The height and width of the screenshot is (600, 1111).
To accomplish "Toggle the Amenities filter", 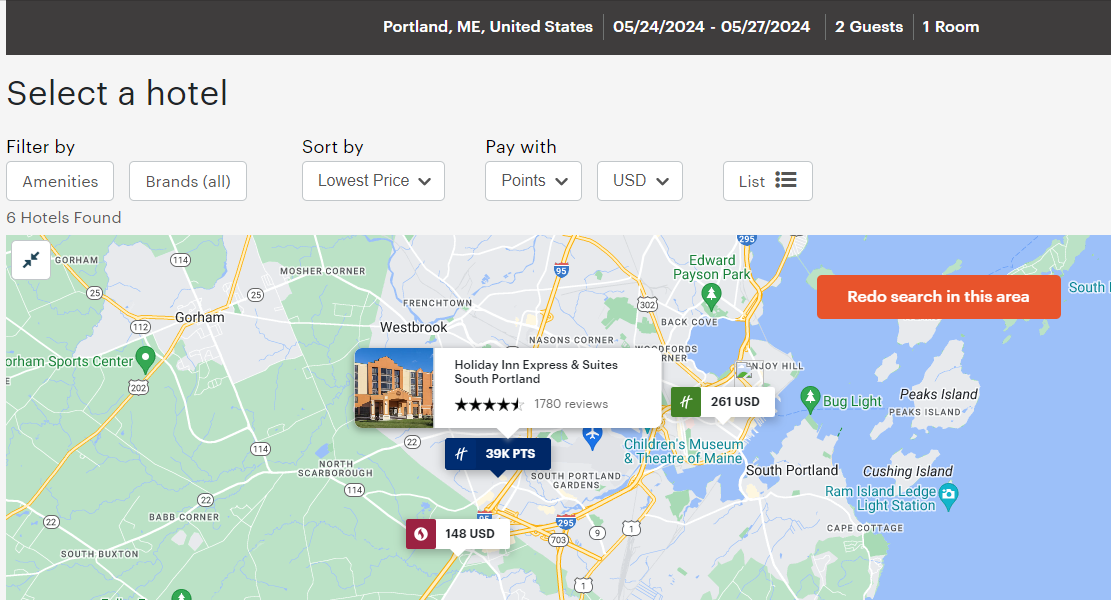I will 59,181.
